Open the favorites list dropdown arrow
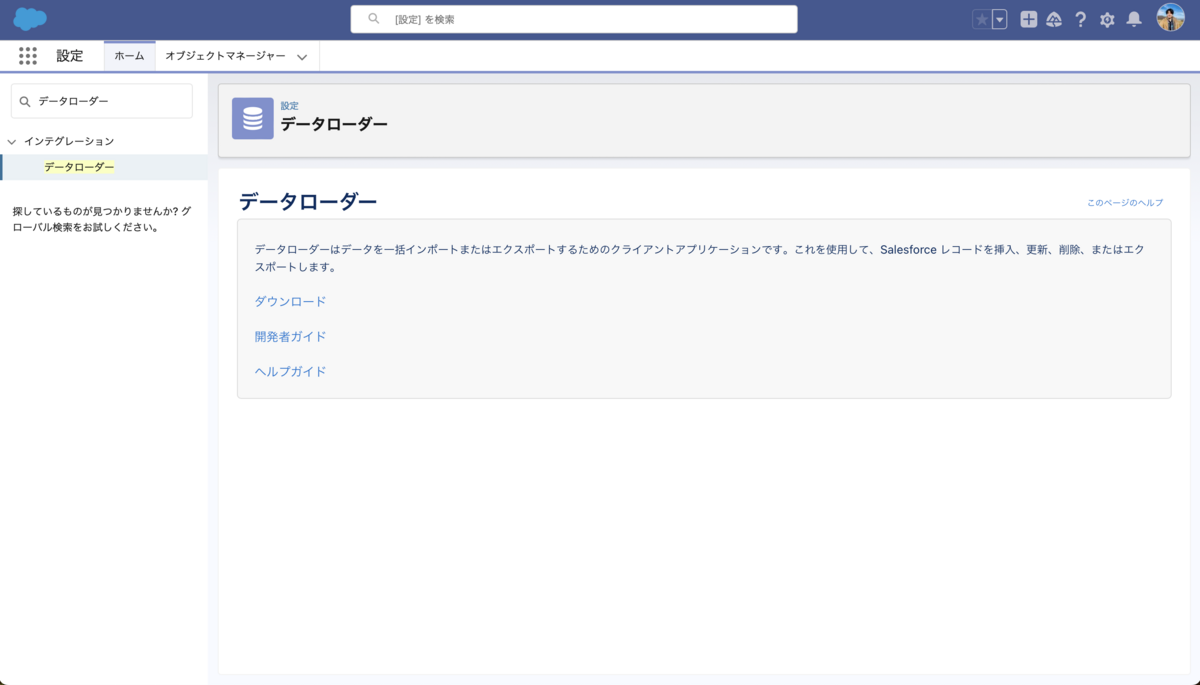 (999, 19)
